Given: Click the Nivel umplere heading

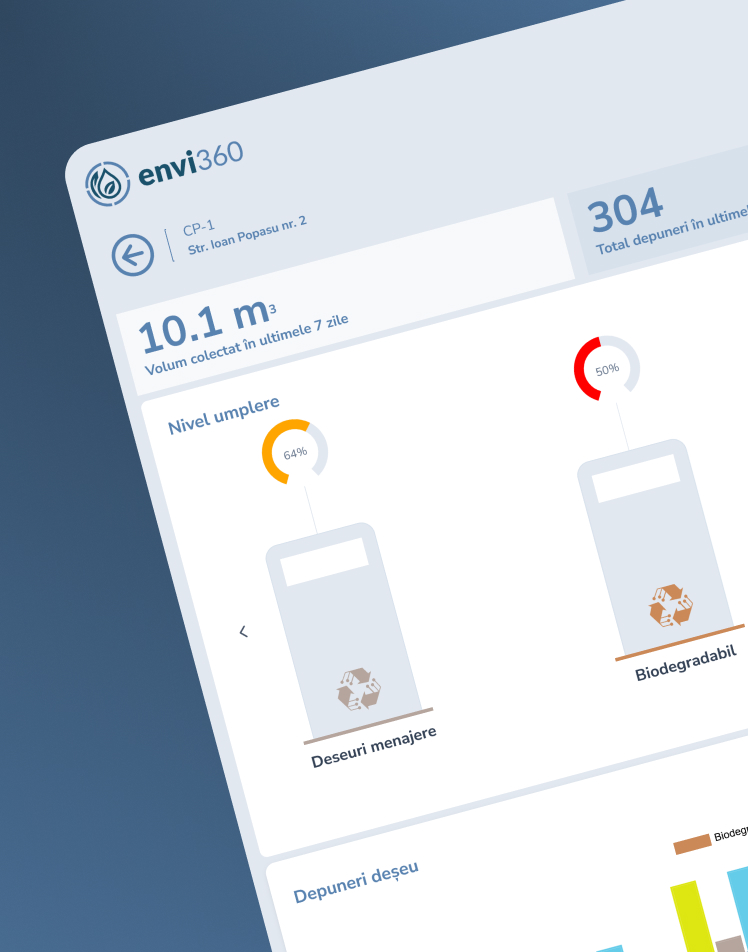Looking at the screenshot, I should [223, 415].
